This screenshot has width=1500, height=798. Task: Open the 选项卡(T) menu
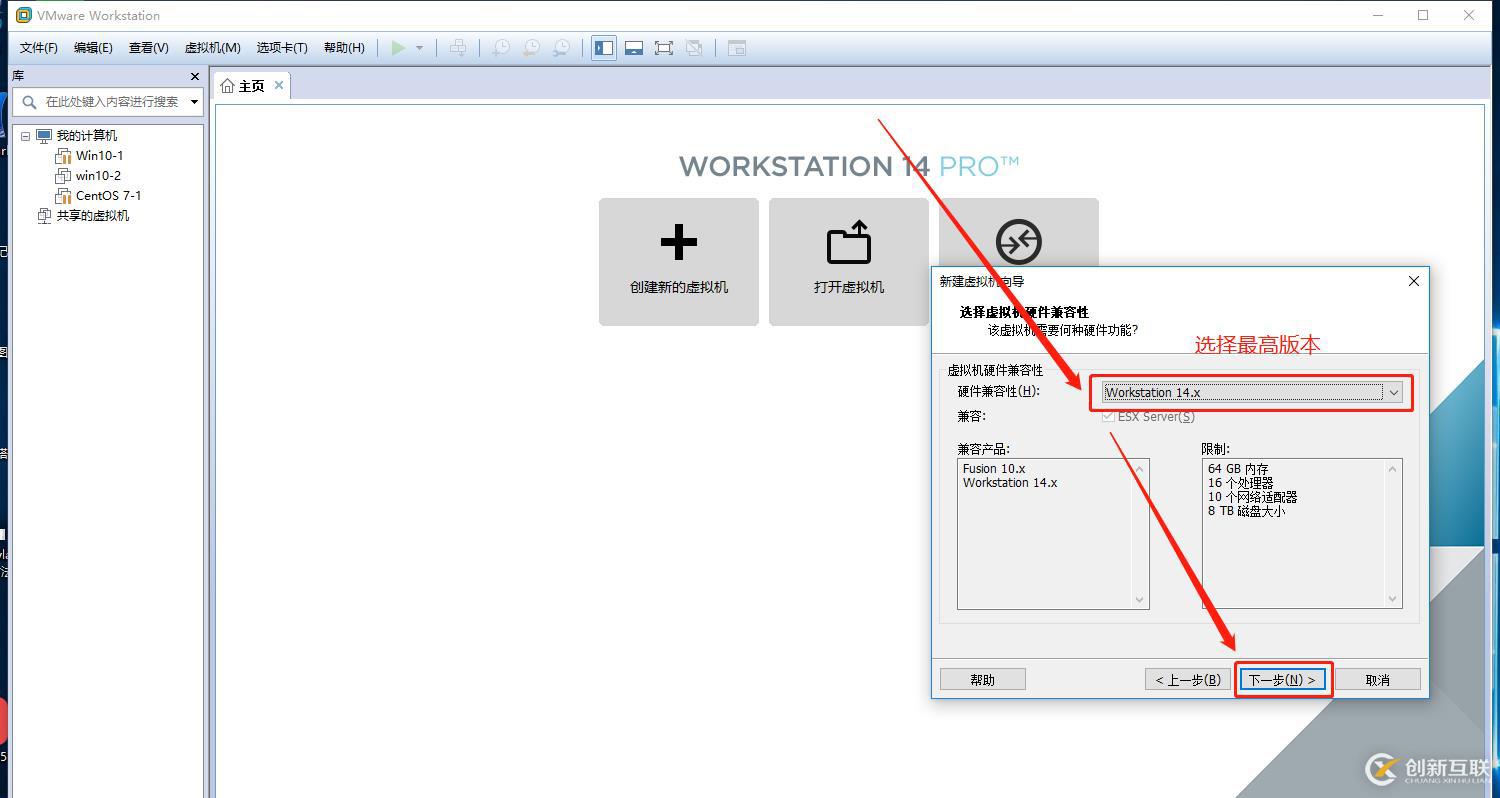tap(282, 48)
